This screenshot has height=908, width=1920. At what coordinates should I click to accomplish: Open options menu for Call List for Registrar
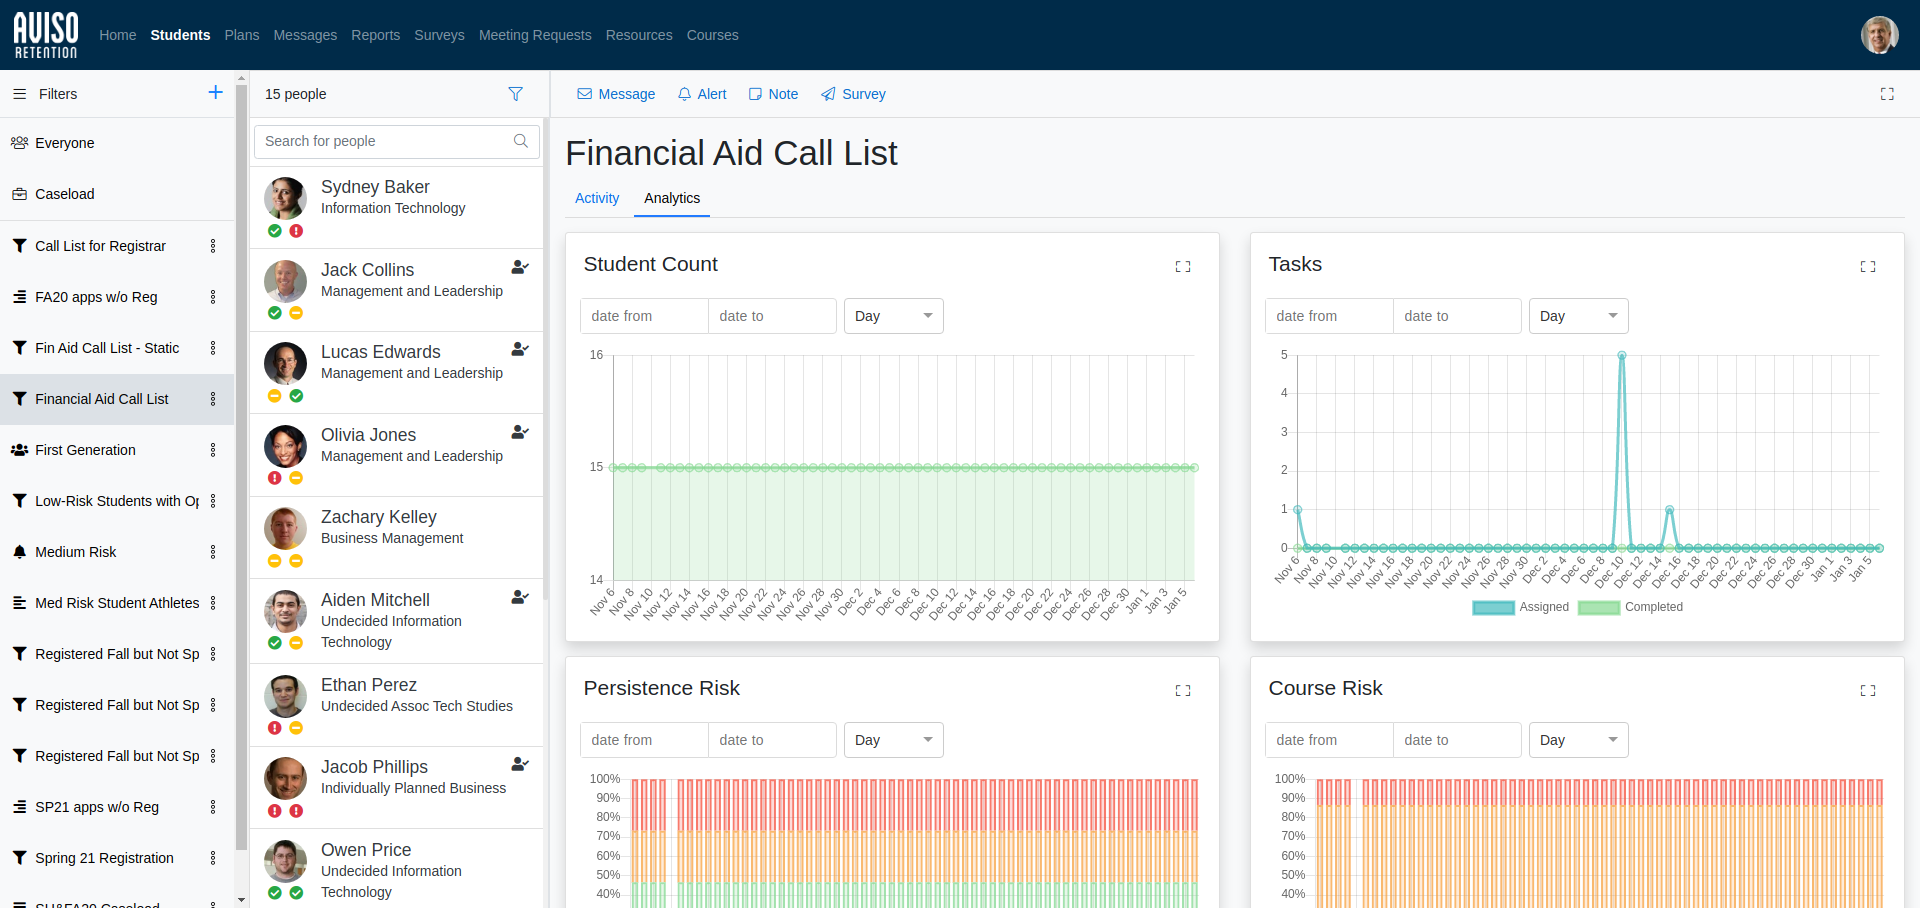(x=213, y=246)
